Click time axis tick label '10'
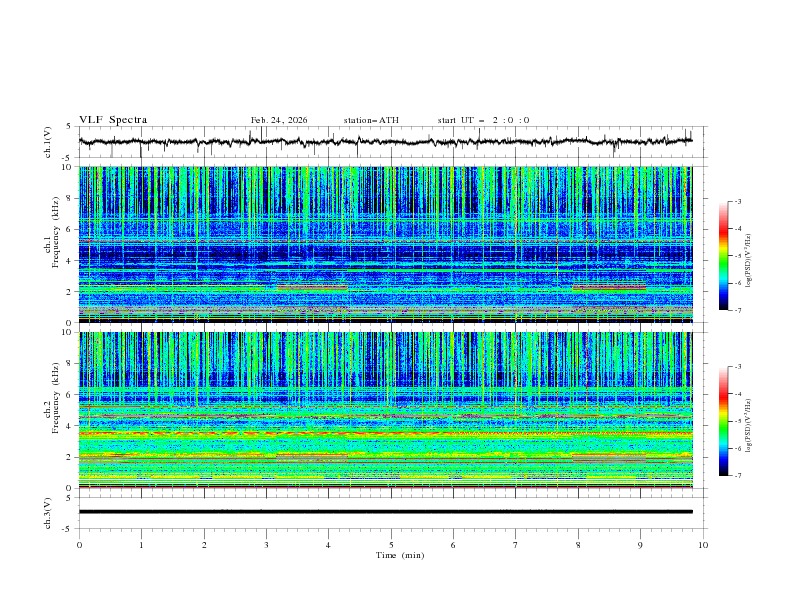The height and width of the screenshot is (612, 792). 703,545
